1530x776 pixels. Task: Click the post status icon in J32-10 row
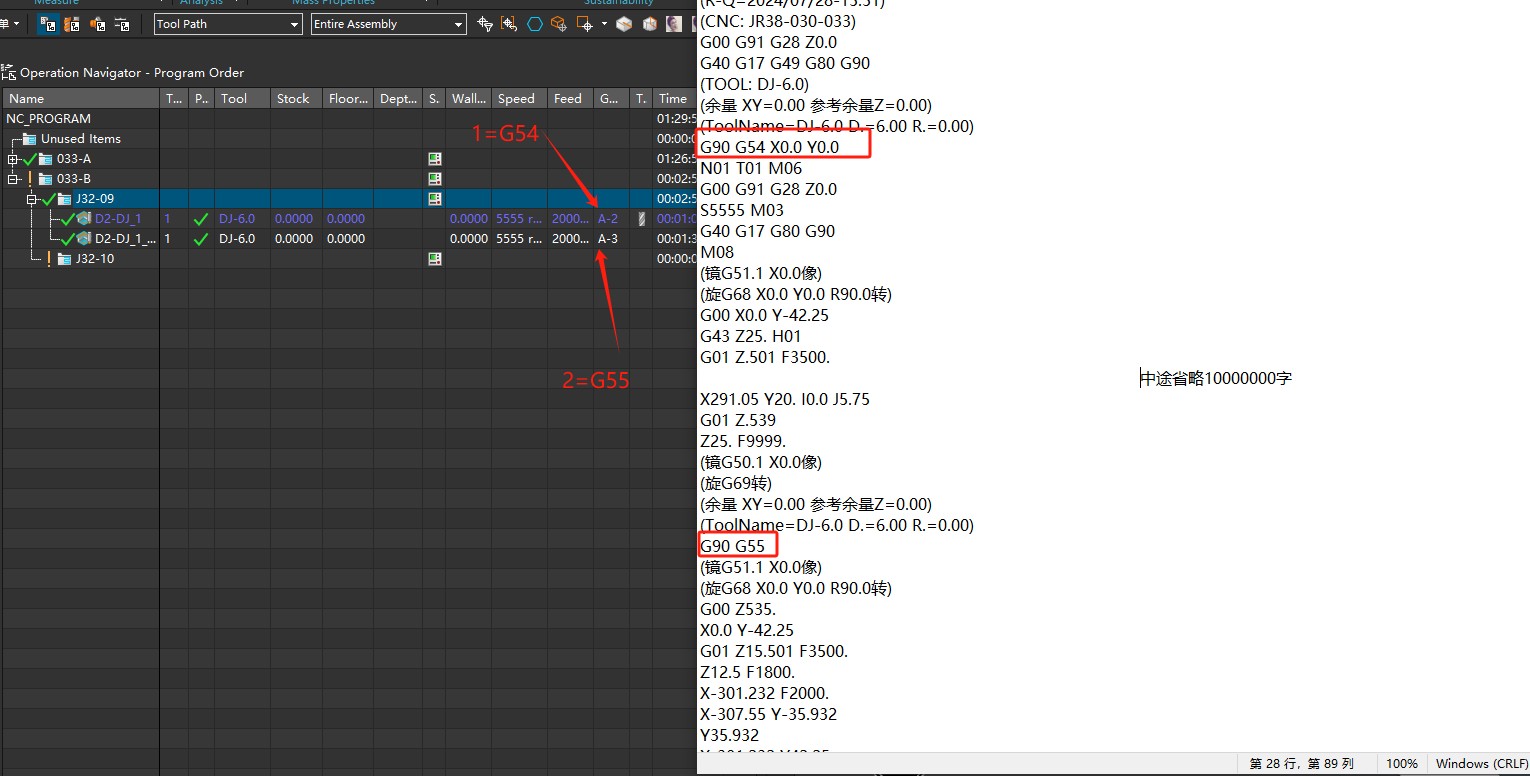tap(434, 259)
